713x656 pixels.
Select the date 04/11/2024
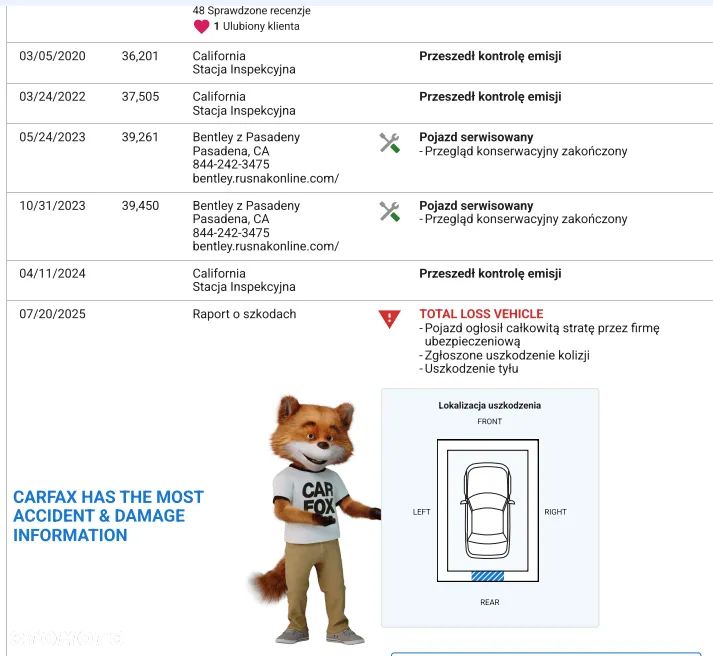(x=52, y=273)
